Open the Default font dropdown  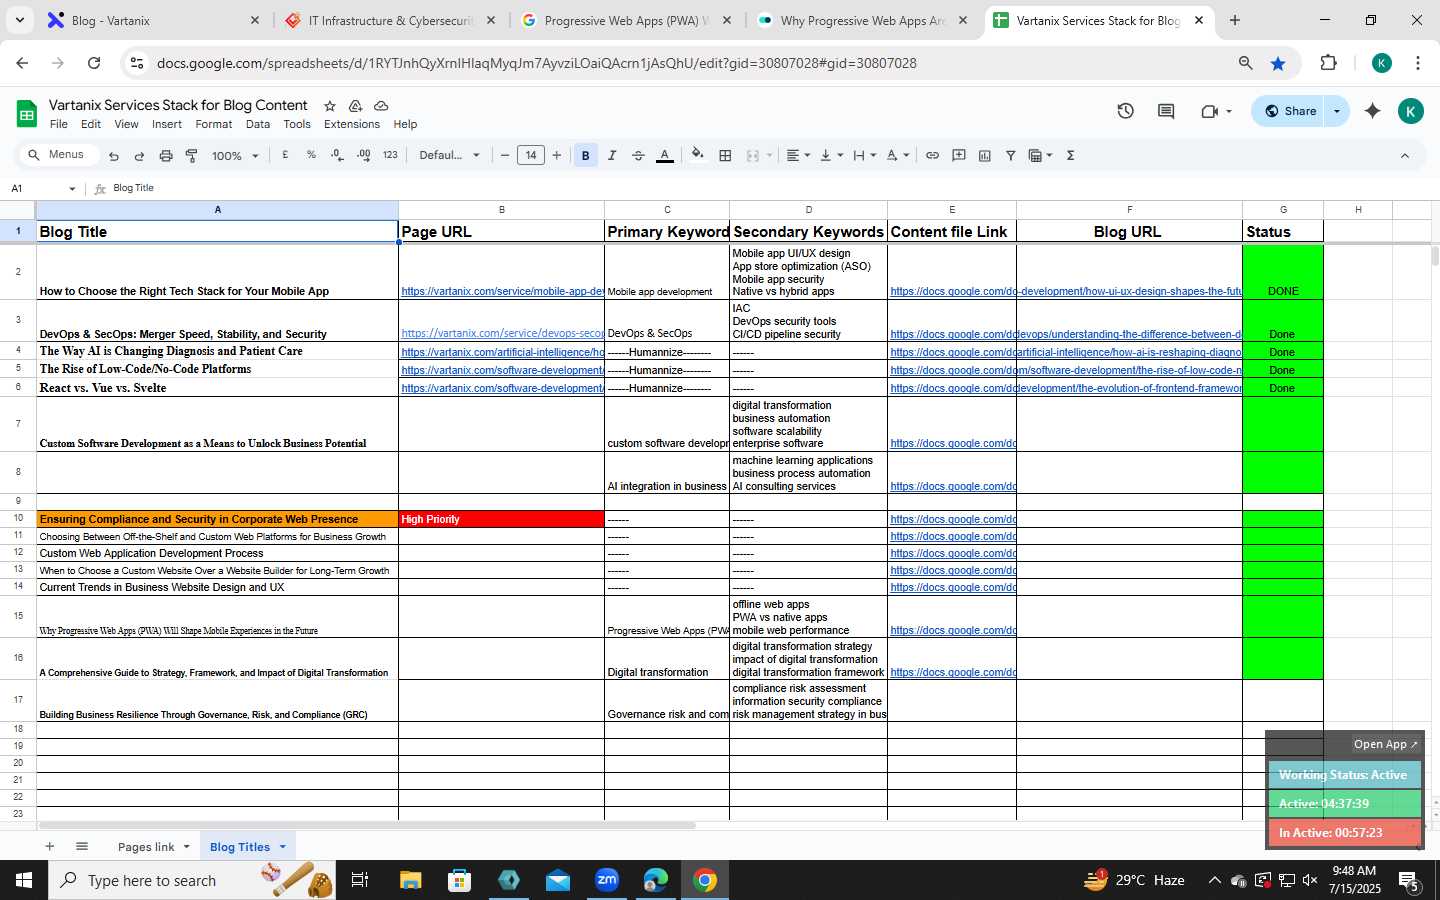coord(450,155)
